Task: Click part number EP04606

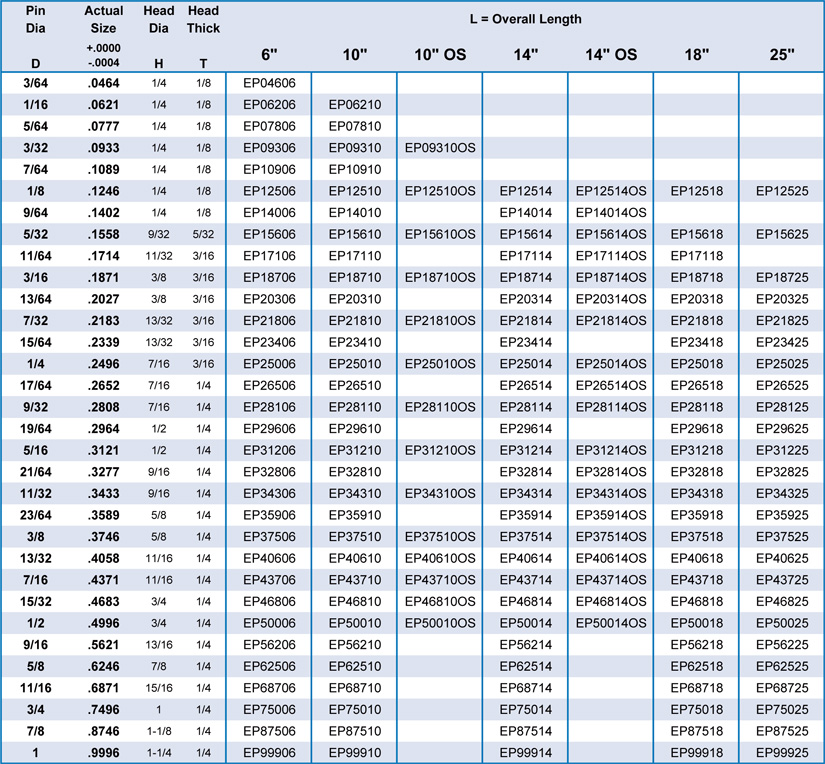Action: point(269,83)
